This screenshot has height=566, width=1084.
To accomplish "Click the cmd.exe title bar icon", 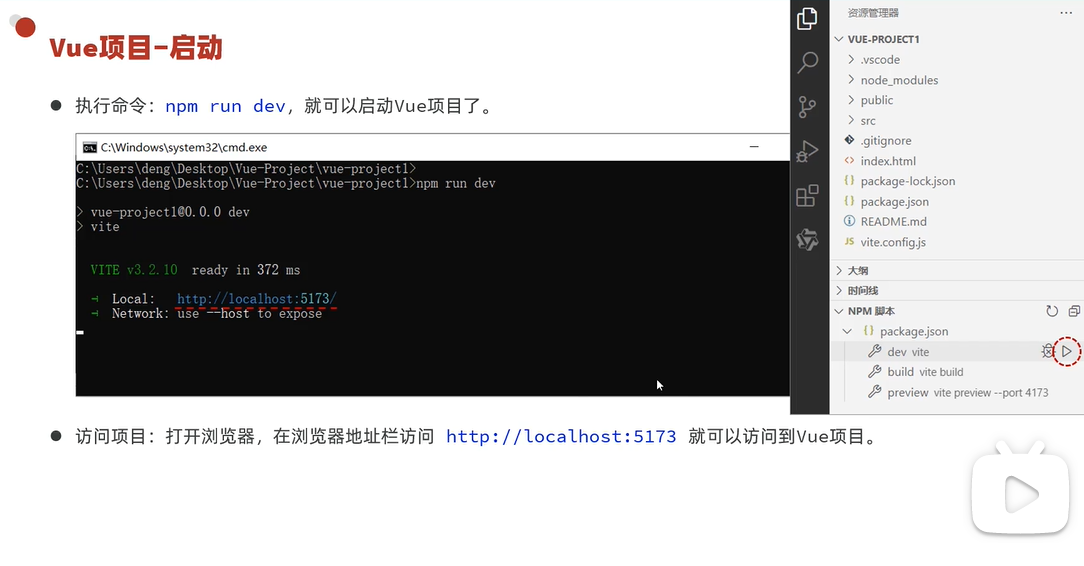I will (89, 147).
